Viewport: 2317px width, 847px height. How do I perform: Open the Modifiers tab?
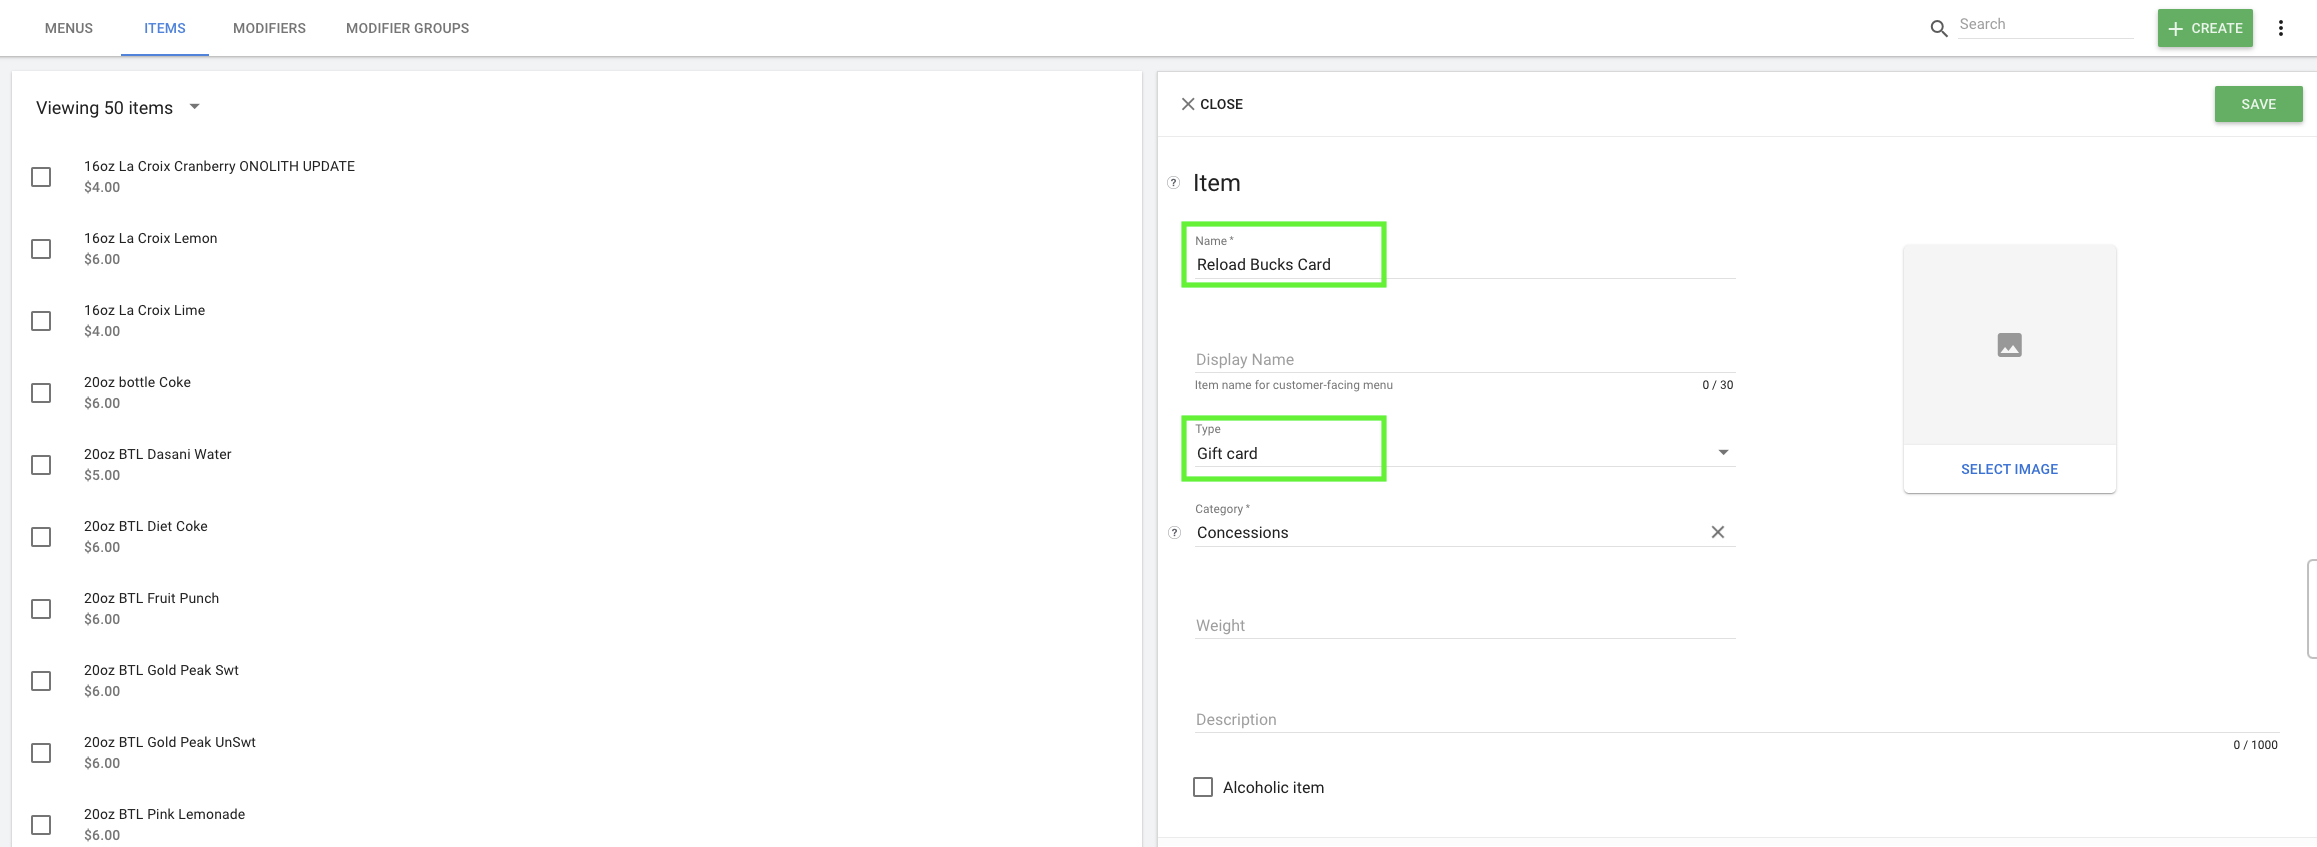point(270,28)
